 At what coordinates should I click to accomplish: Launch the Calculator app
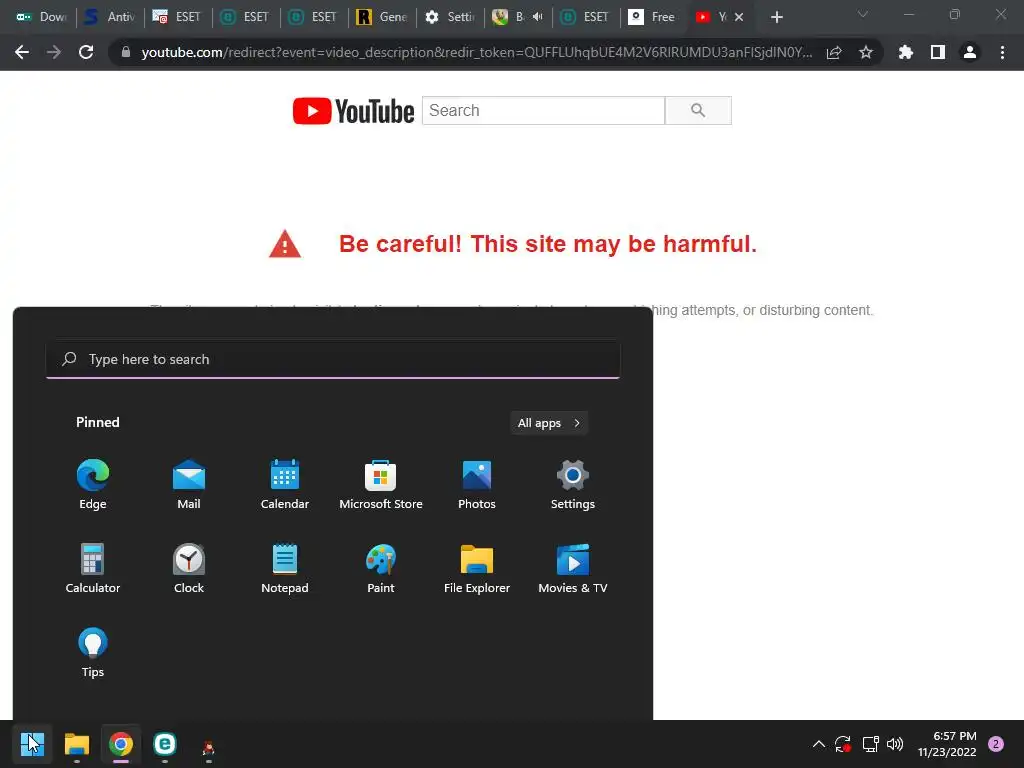[93, 568]
